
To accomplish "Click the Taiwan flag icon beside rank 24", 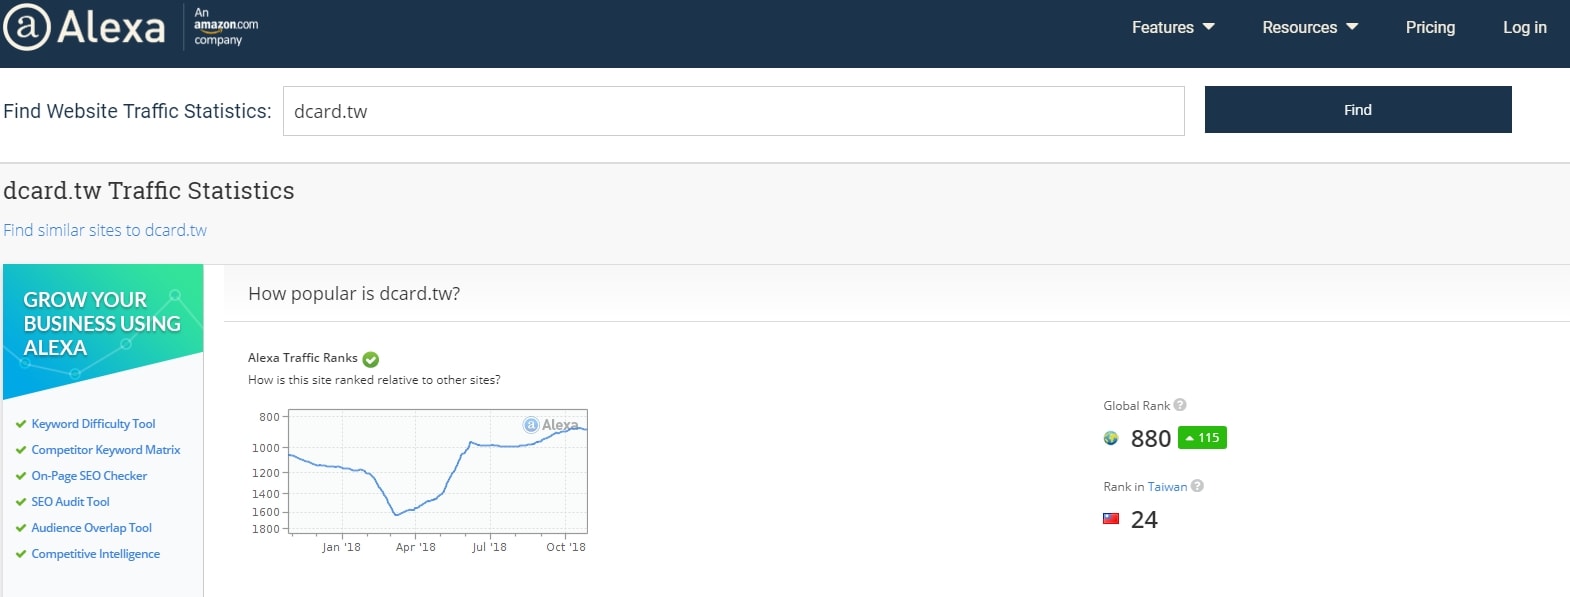I will click(1111, 519).
